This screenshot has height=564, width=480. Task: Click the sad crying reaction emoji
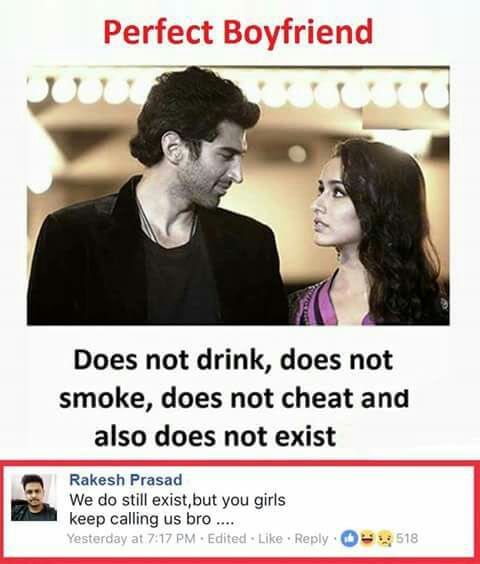386,538
